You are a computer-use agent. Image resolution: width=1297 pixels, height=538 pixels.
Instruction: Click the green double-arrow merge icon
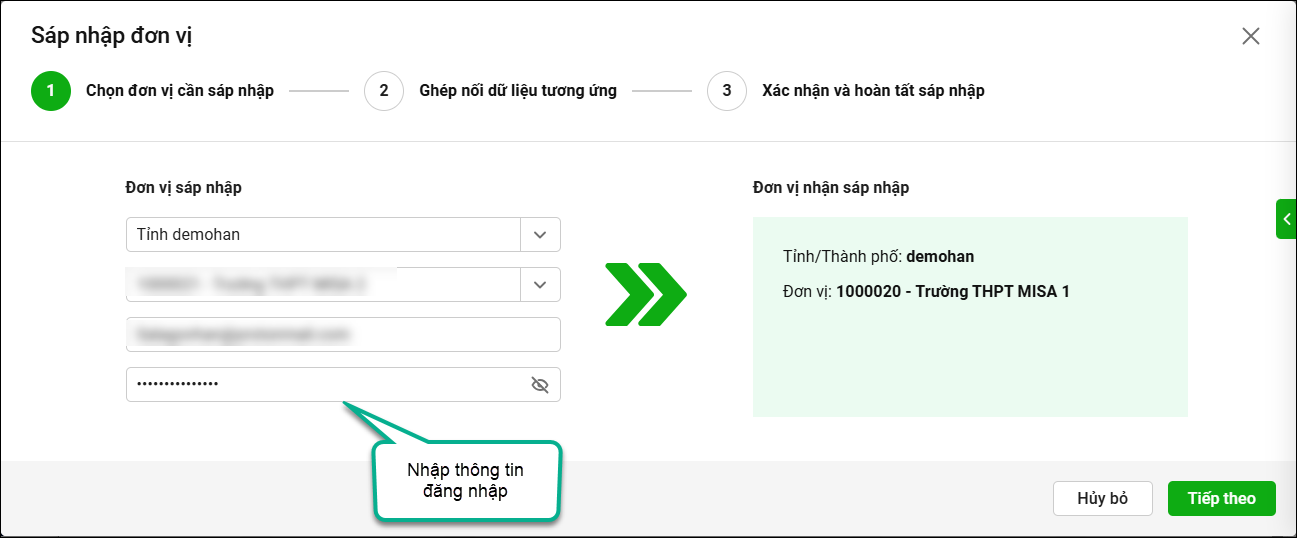646,295
